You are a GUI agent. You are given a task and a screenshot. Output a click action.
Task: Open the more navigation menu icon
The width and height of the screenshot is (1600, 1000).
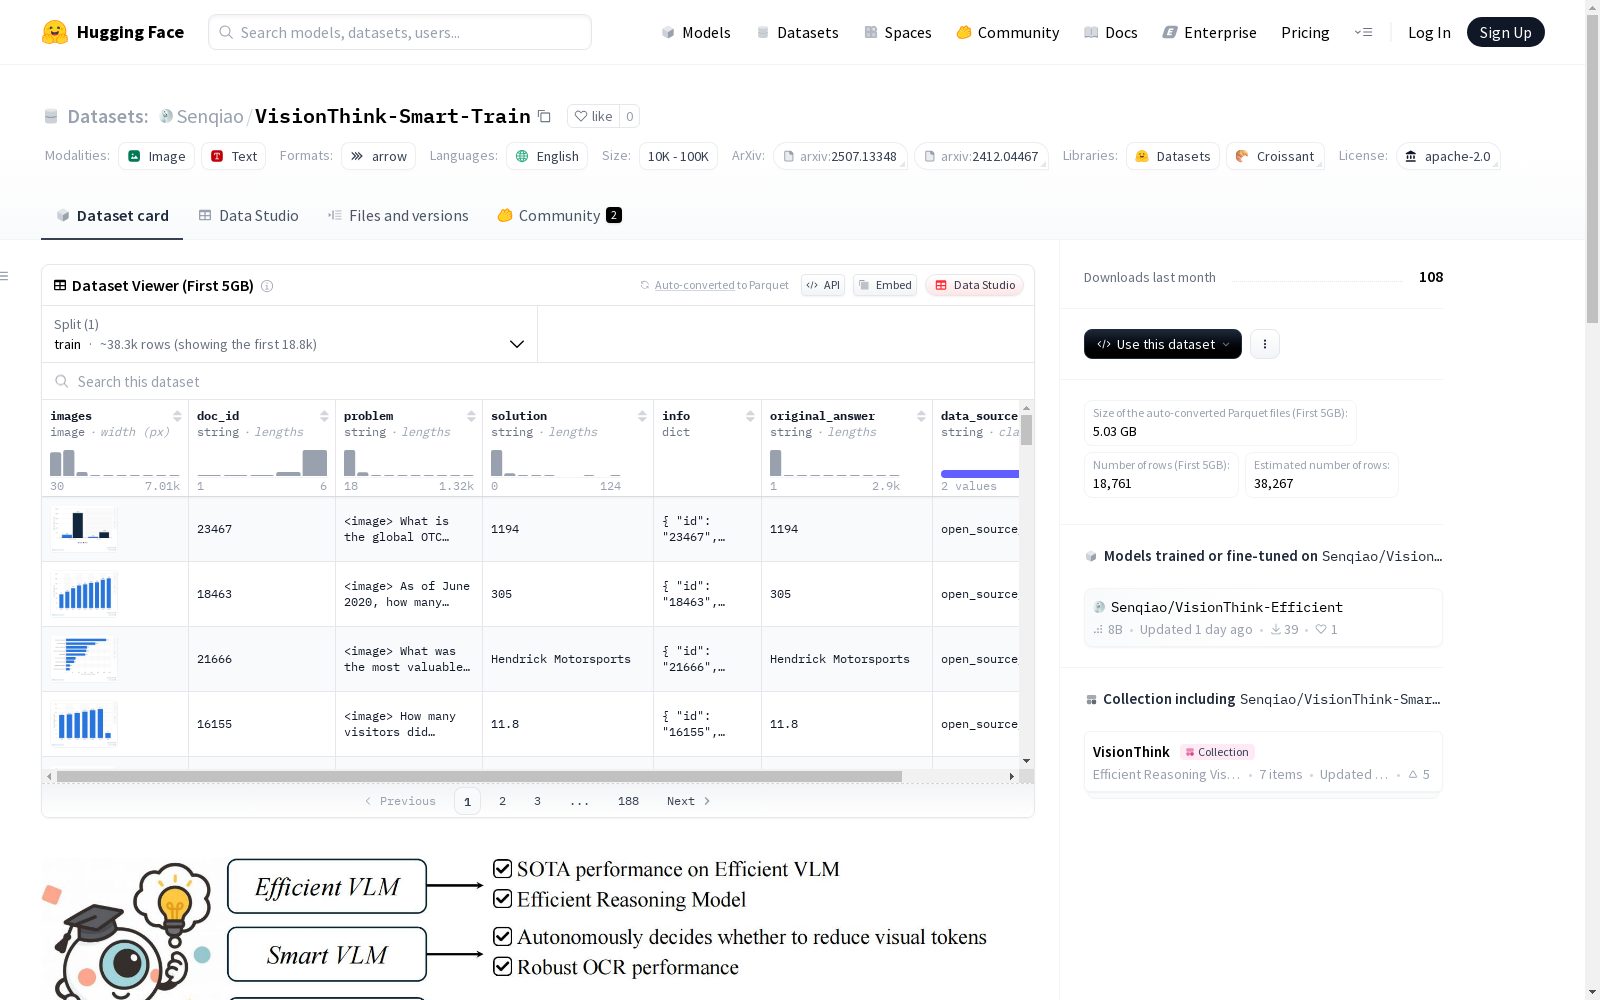pyautogui.click(x=1363, y=32)
